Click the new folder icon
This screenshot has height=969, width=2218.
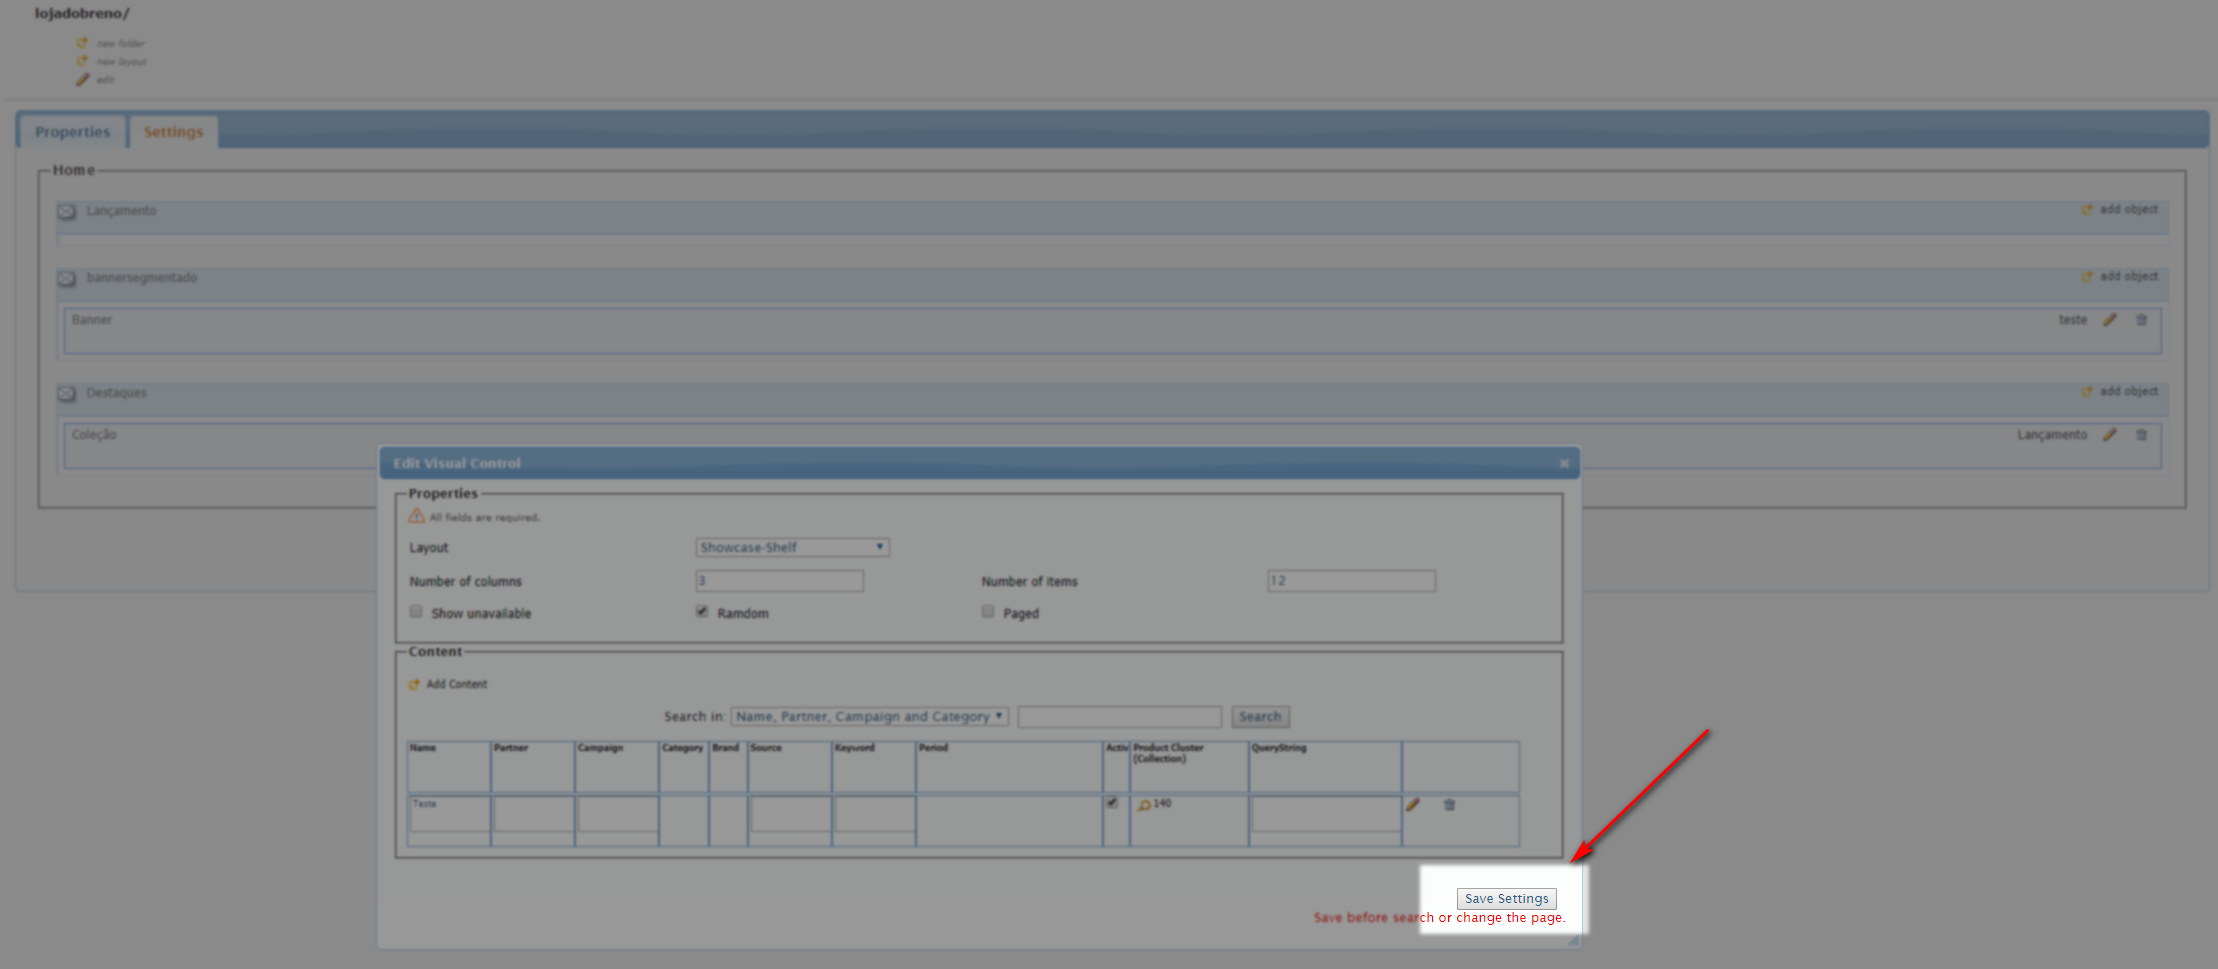click(82, 43)
